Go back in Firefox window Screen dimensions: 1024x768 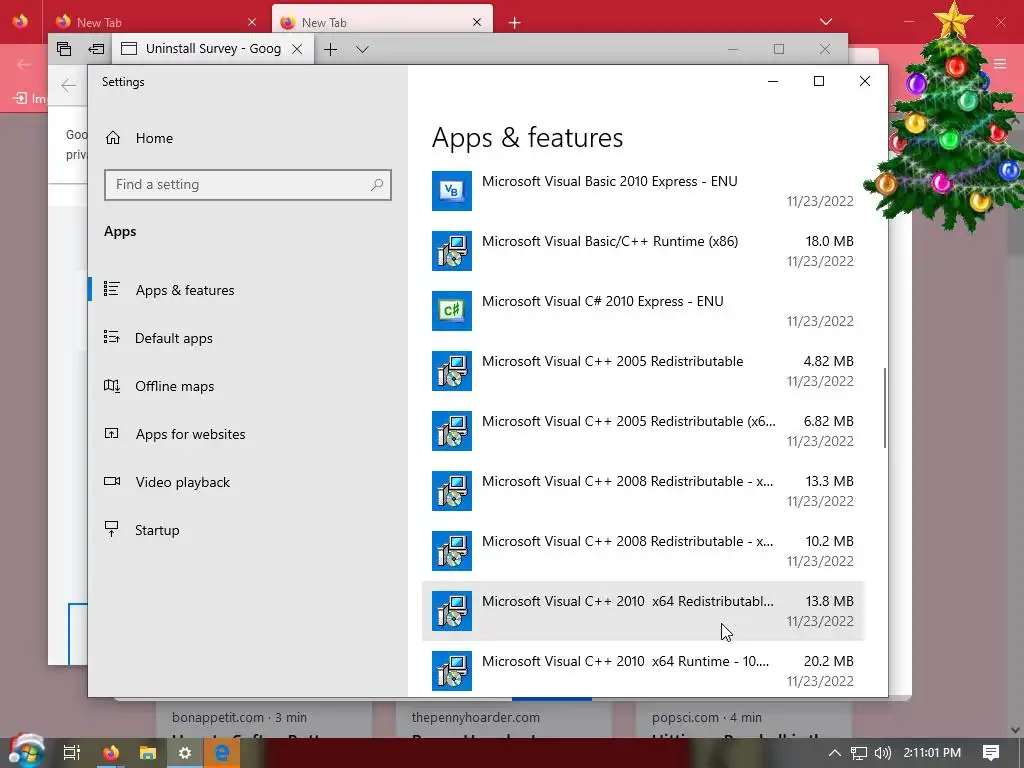[24, 64]
